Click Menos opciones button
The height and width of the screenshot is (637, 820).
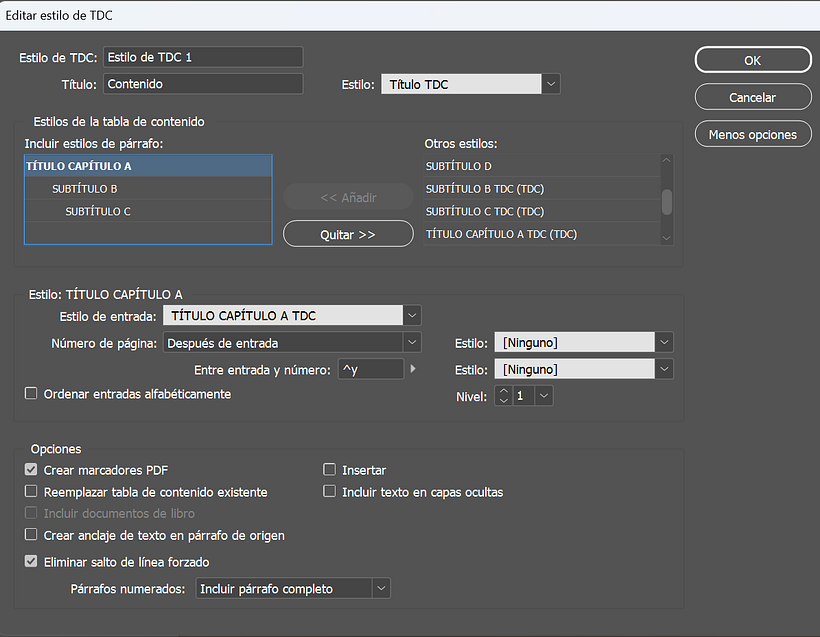pos(753,134)
